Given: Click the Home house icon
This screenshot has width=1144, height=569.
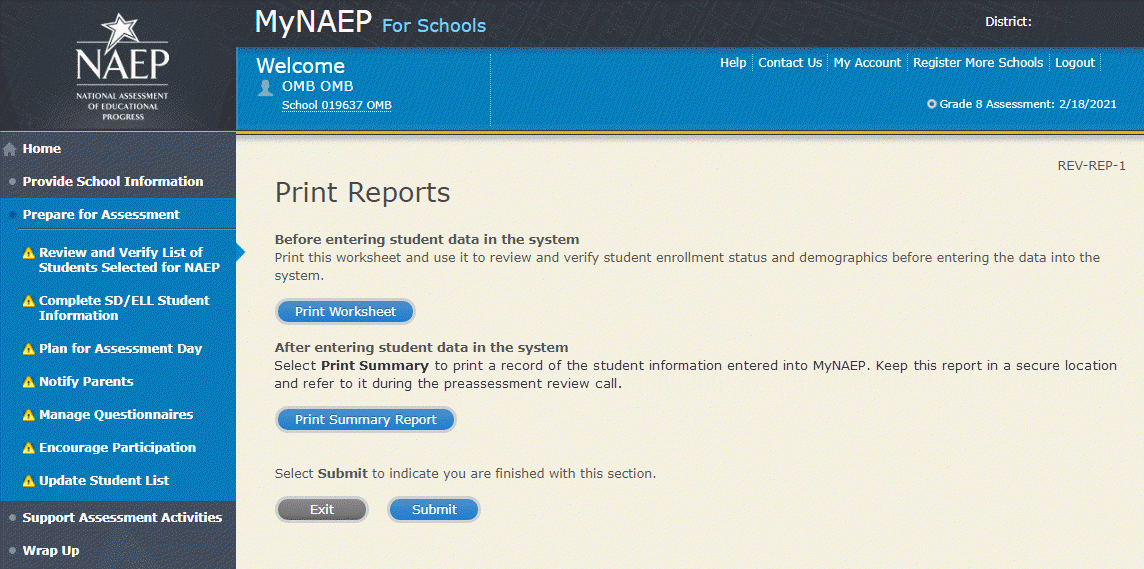Looking at the screenshot, I should 10,149.
